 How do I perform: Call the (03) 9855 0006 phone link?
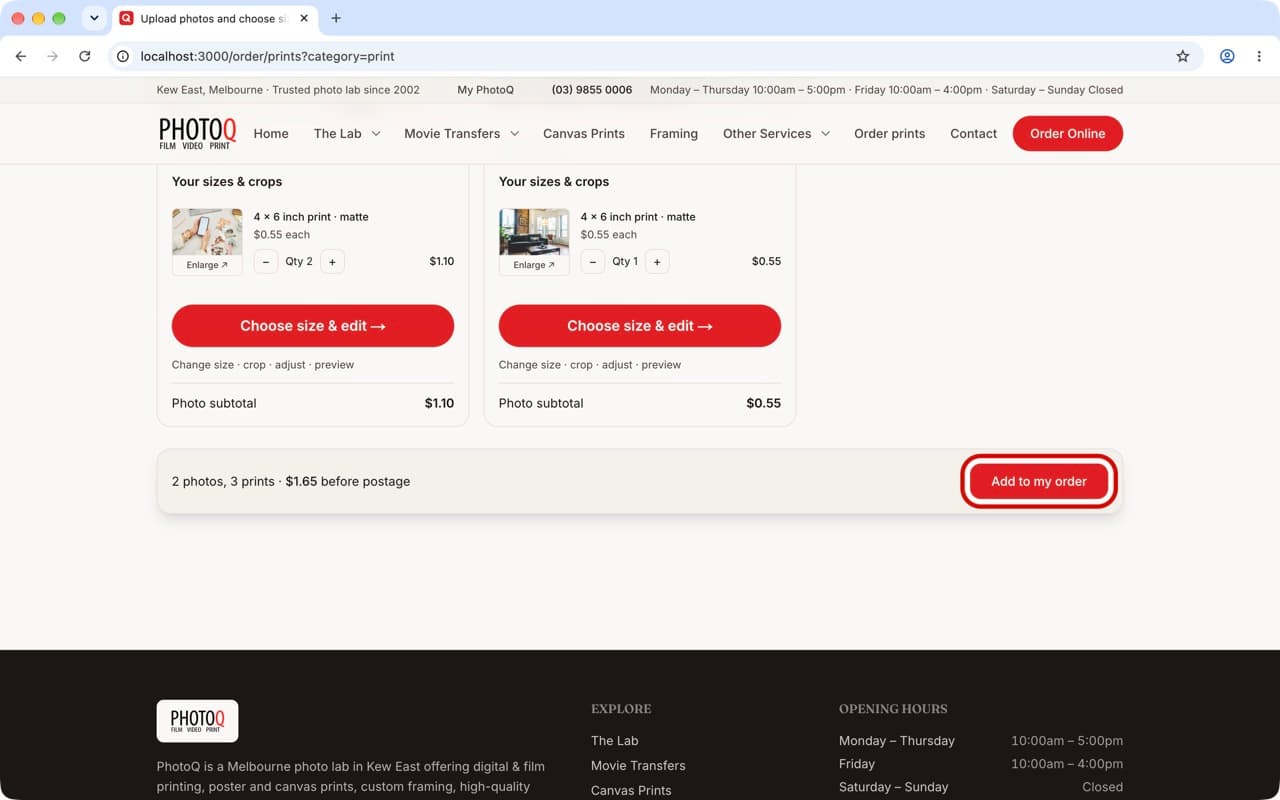tap(592, 90)
